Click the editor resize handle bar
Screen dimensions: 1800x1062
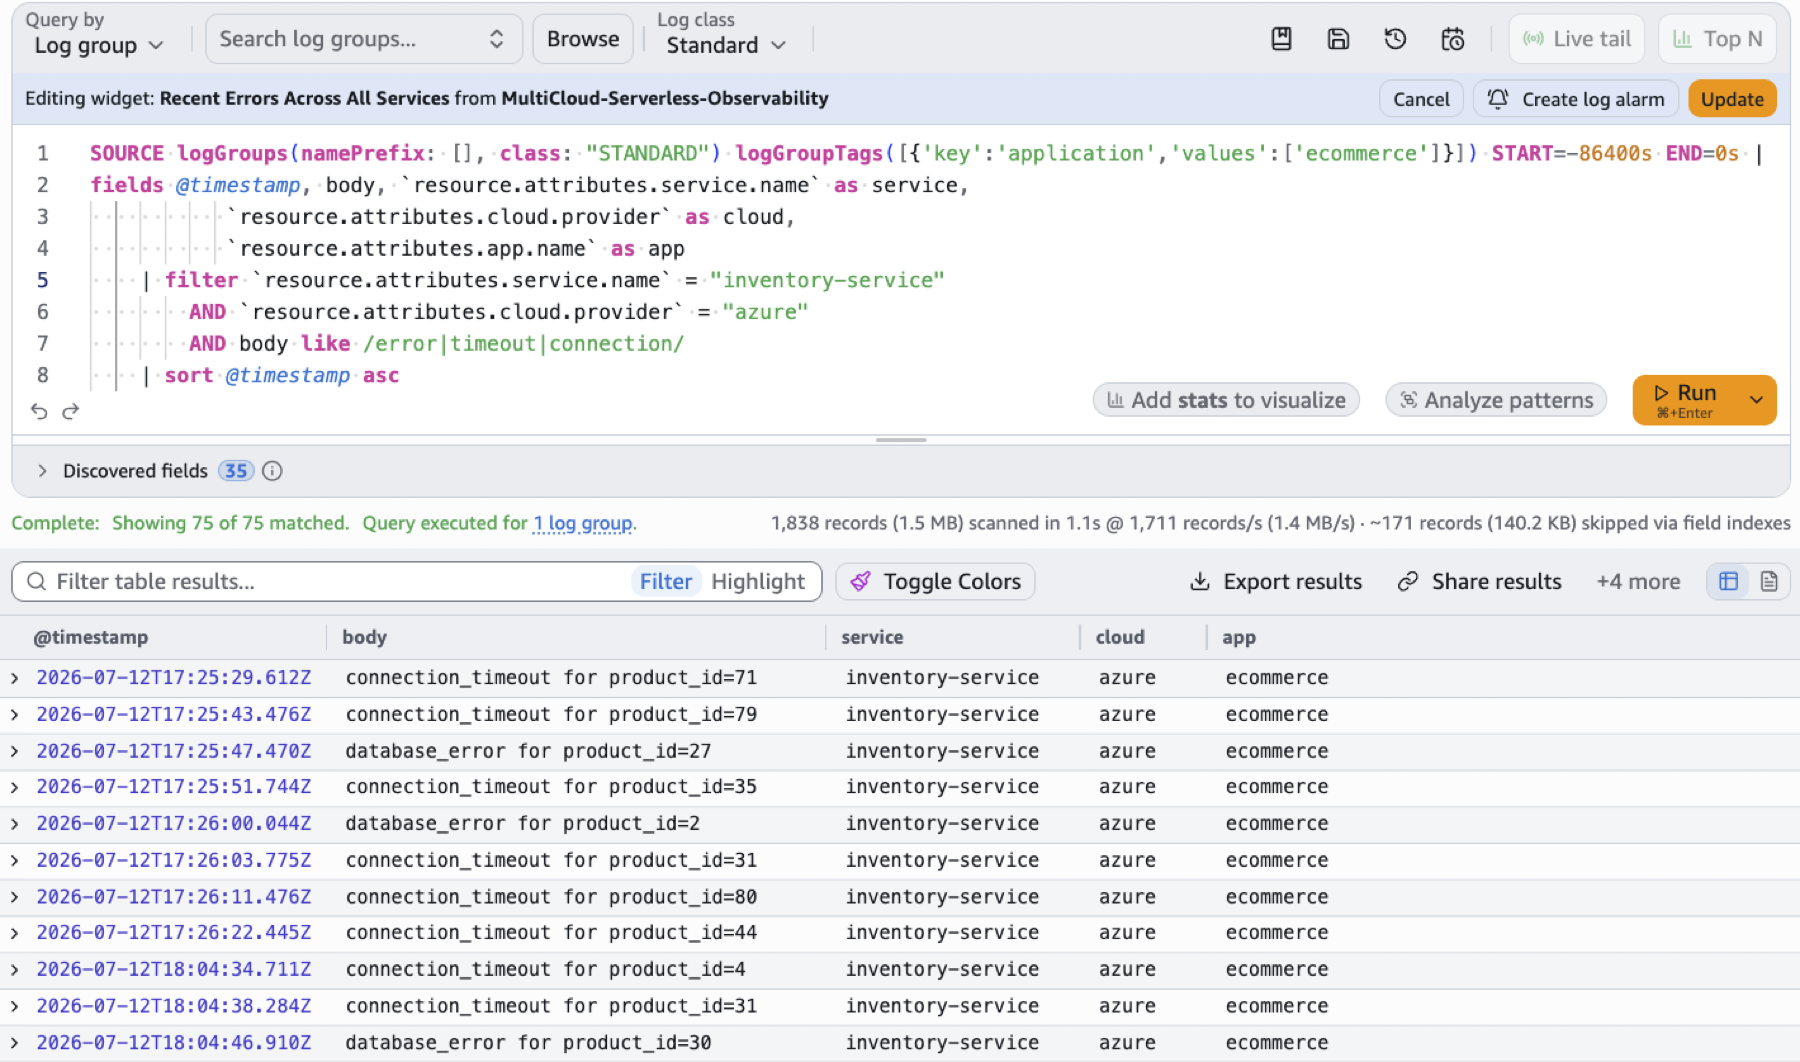901,440
